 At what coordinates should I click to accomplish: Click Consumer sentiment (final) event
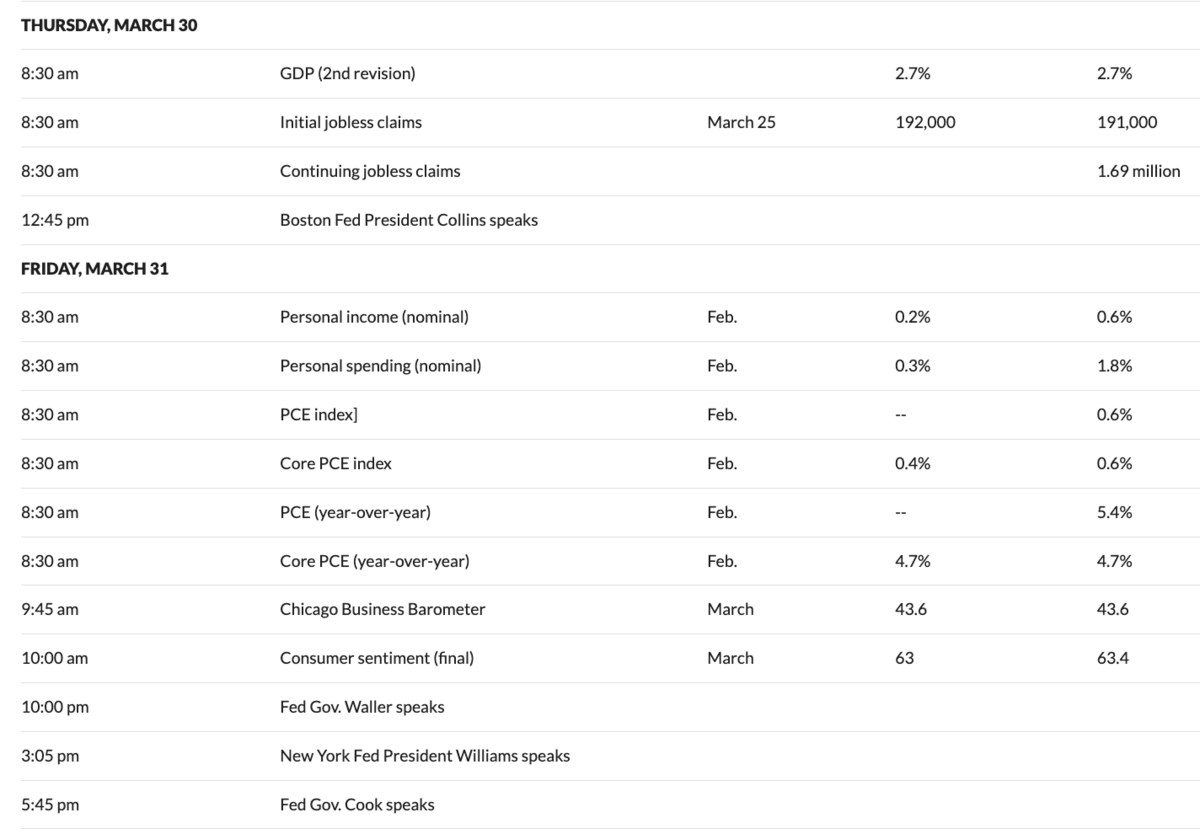click(376, 658)
